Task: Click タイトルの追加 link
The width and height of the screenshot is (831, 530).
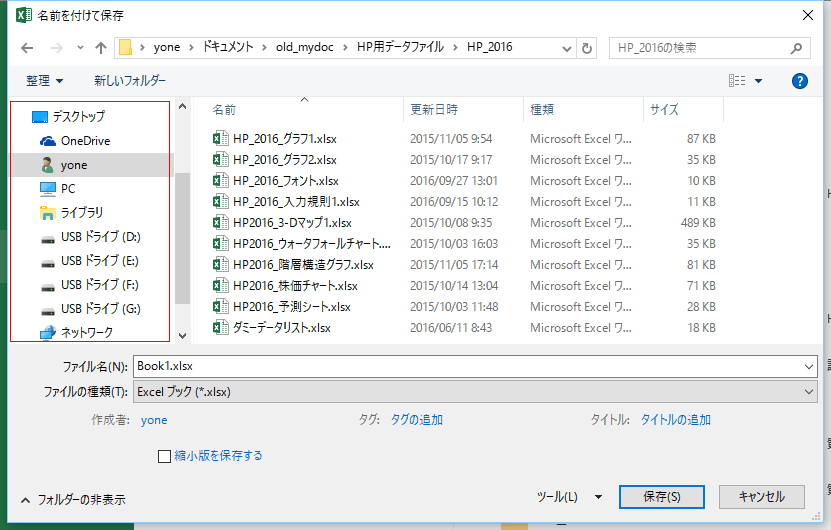Action: (x=676, y=420)
